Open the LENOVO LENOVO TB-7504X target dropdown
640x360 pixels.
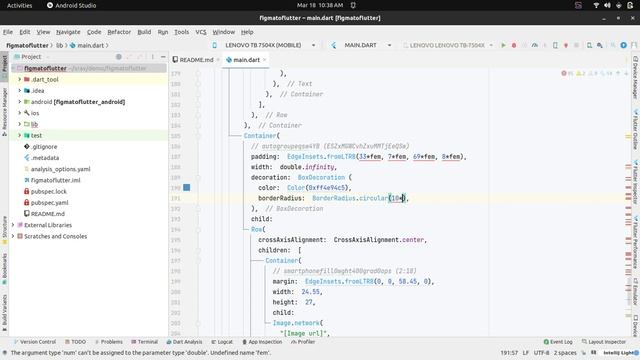coord(448,45)
